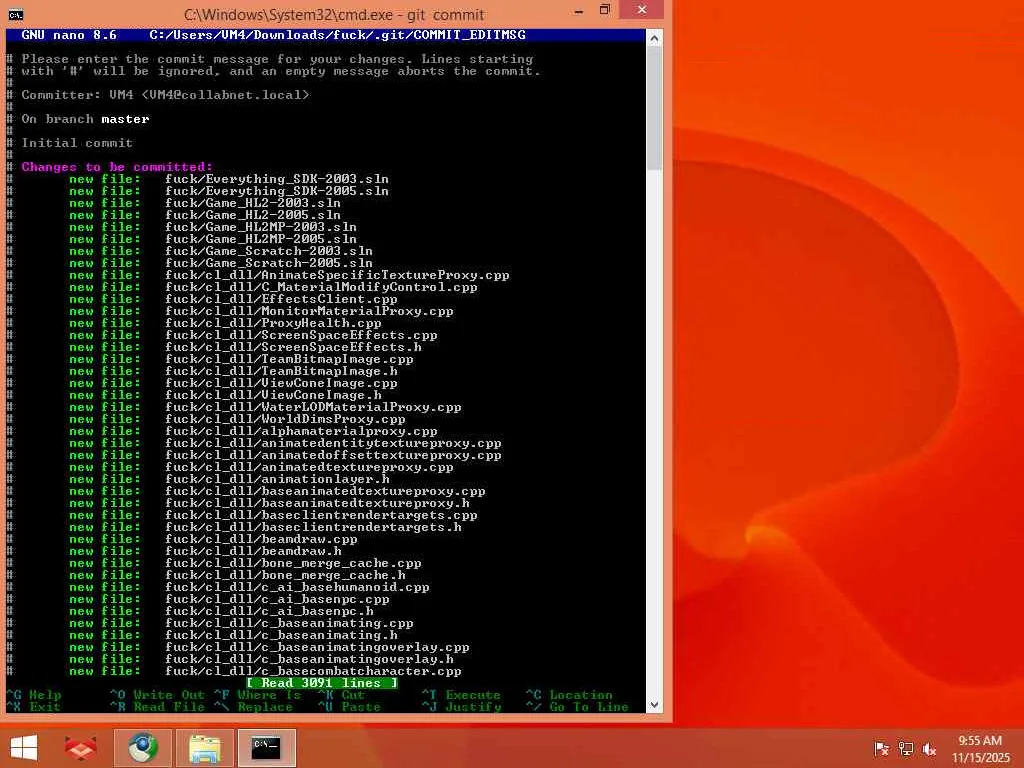Click the WaterLODMaterialProxy.cpp line

point(313,407)
